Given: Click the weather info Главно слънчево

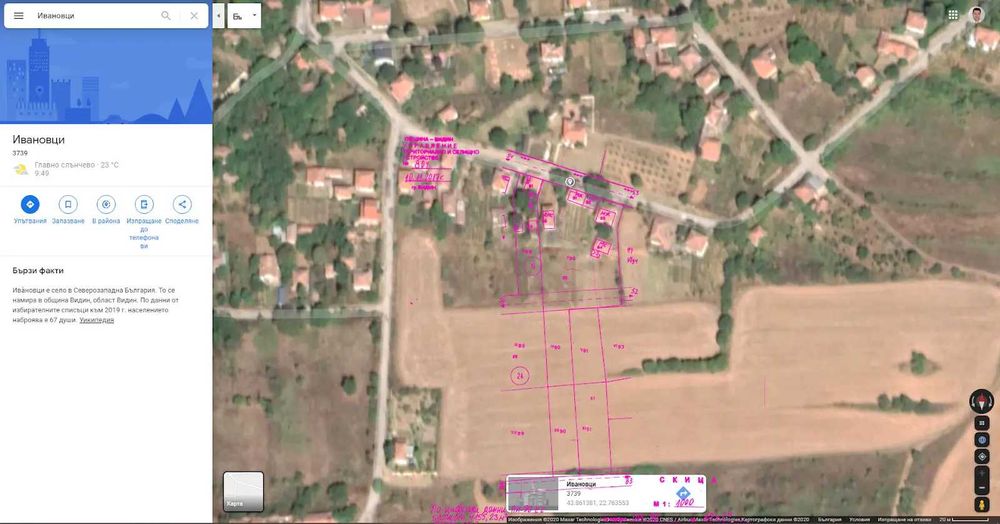Looking at the screenshot, I should tap(77, 165).
